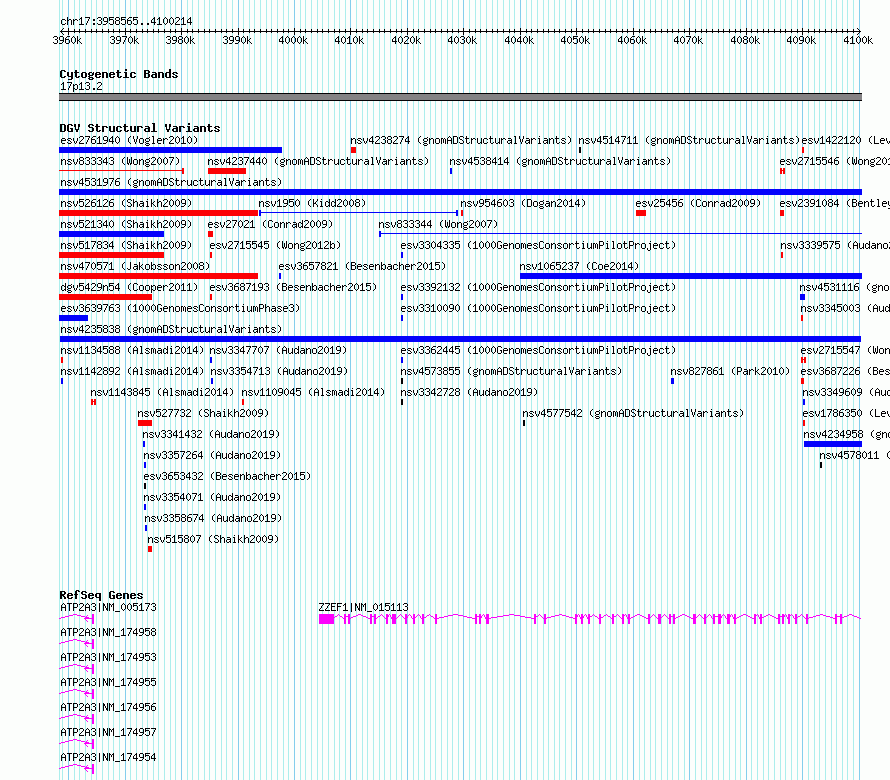Image resolution: width=890 pixels, height=780 pixels.
Task: Click the nsv4531976 variant label
Action: click(x=171, y=182)
